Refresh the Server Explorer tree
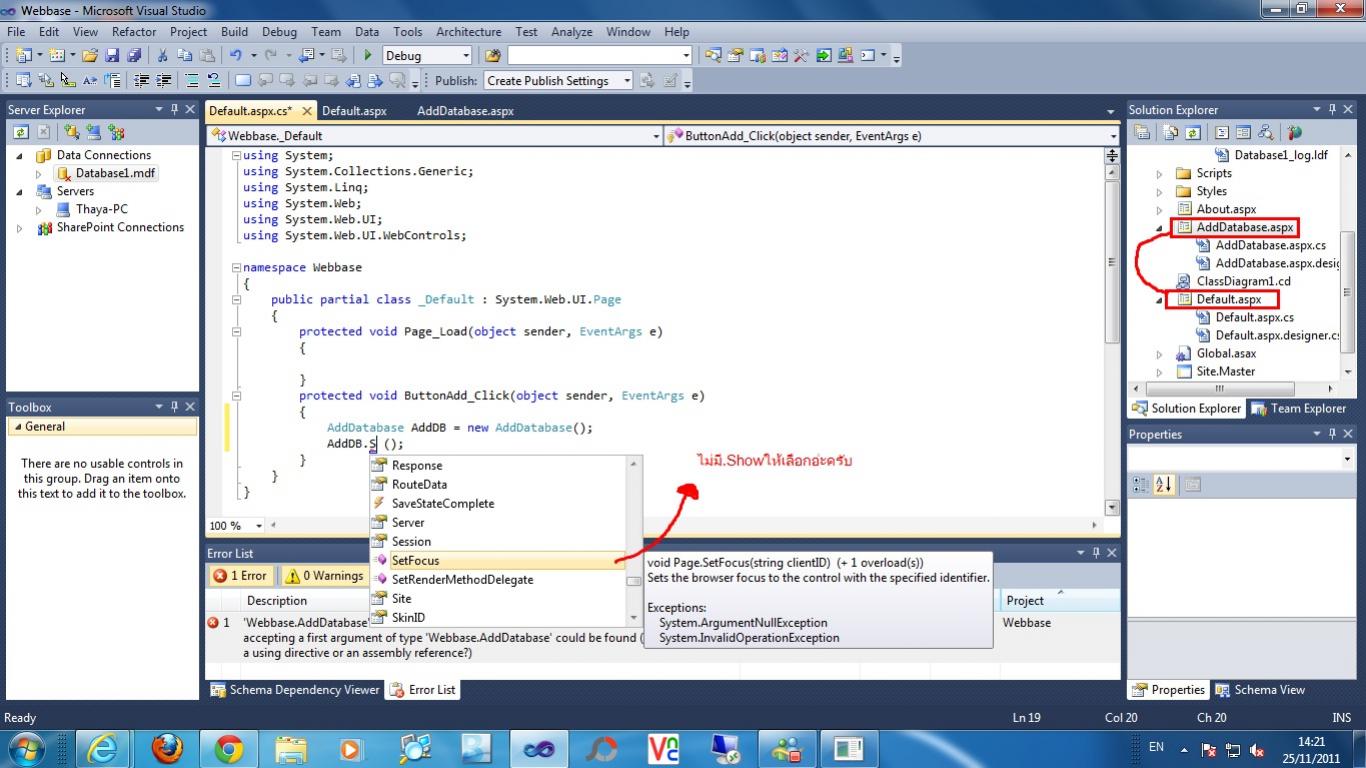1366x768 pixels. point(21,132)
